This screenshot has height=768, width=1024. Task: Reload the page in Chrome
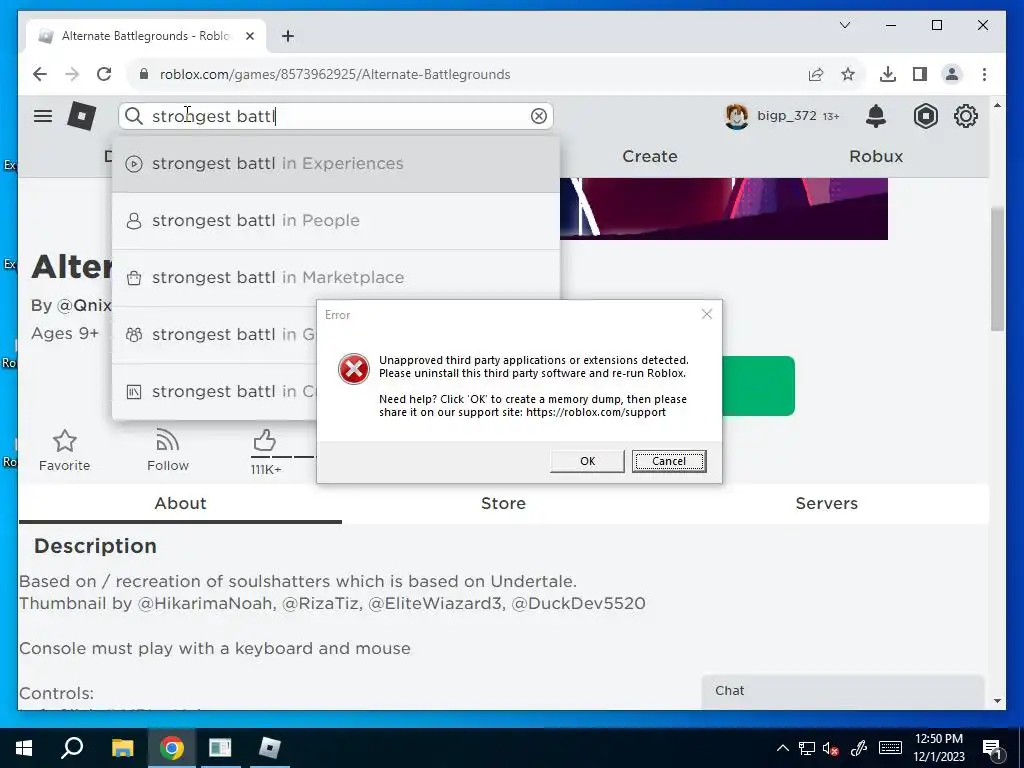(104, 74)
